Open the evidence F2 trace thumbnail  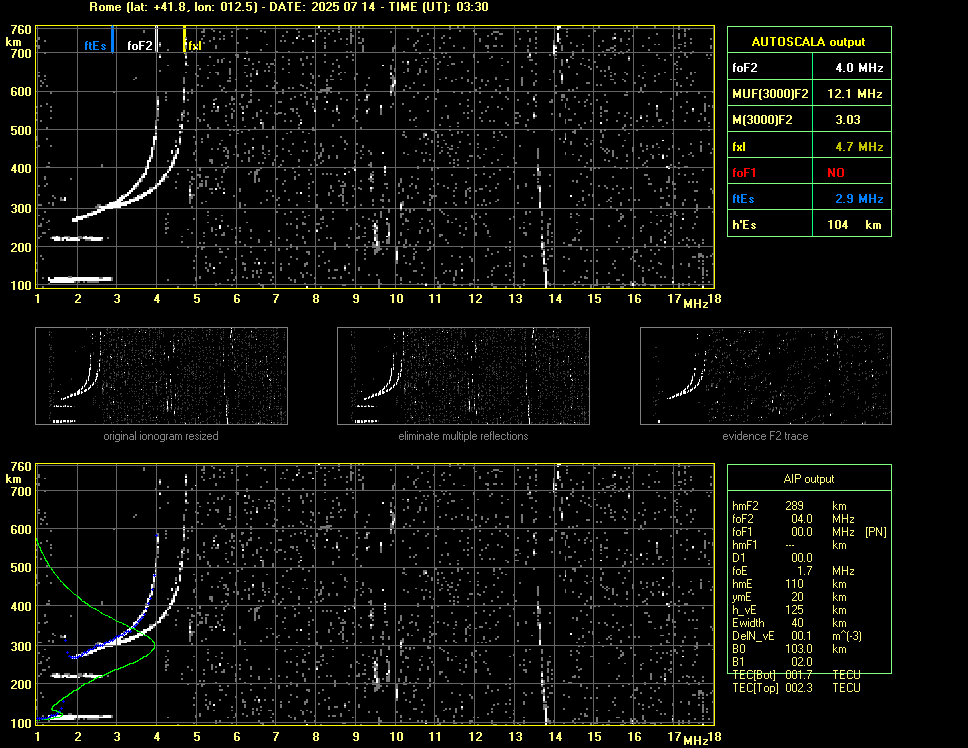click(x=766, y=376)
